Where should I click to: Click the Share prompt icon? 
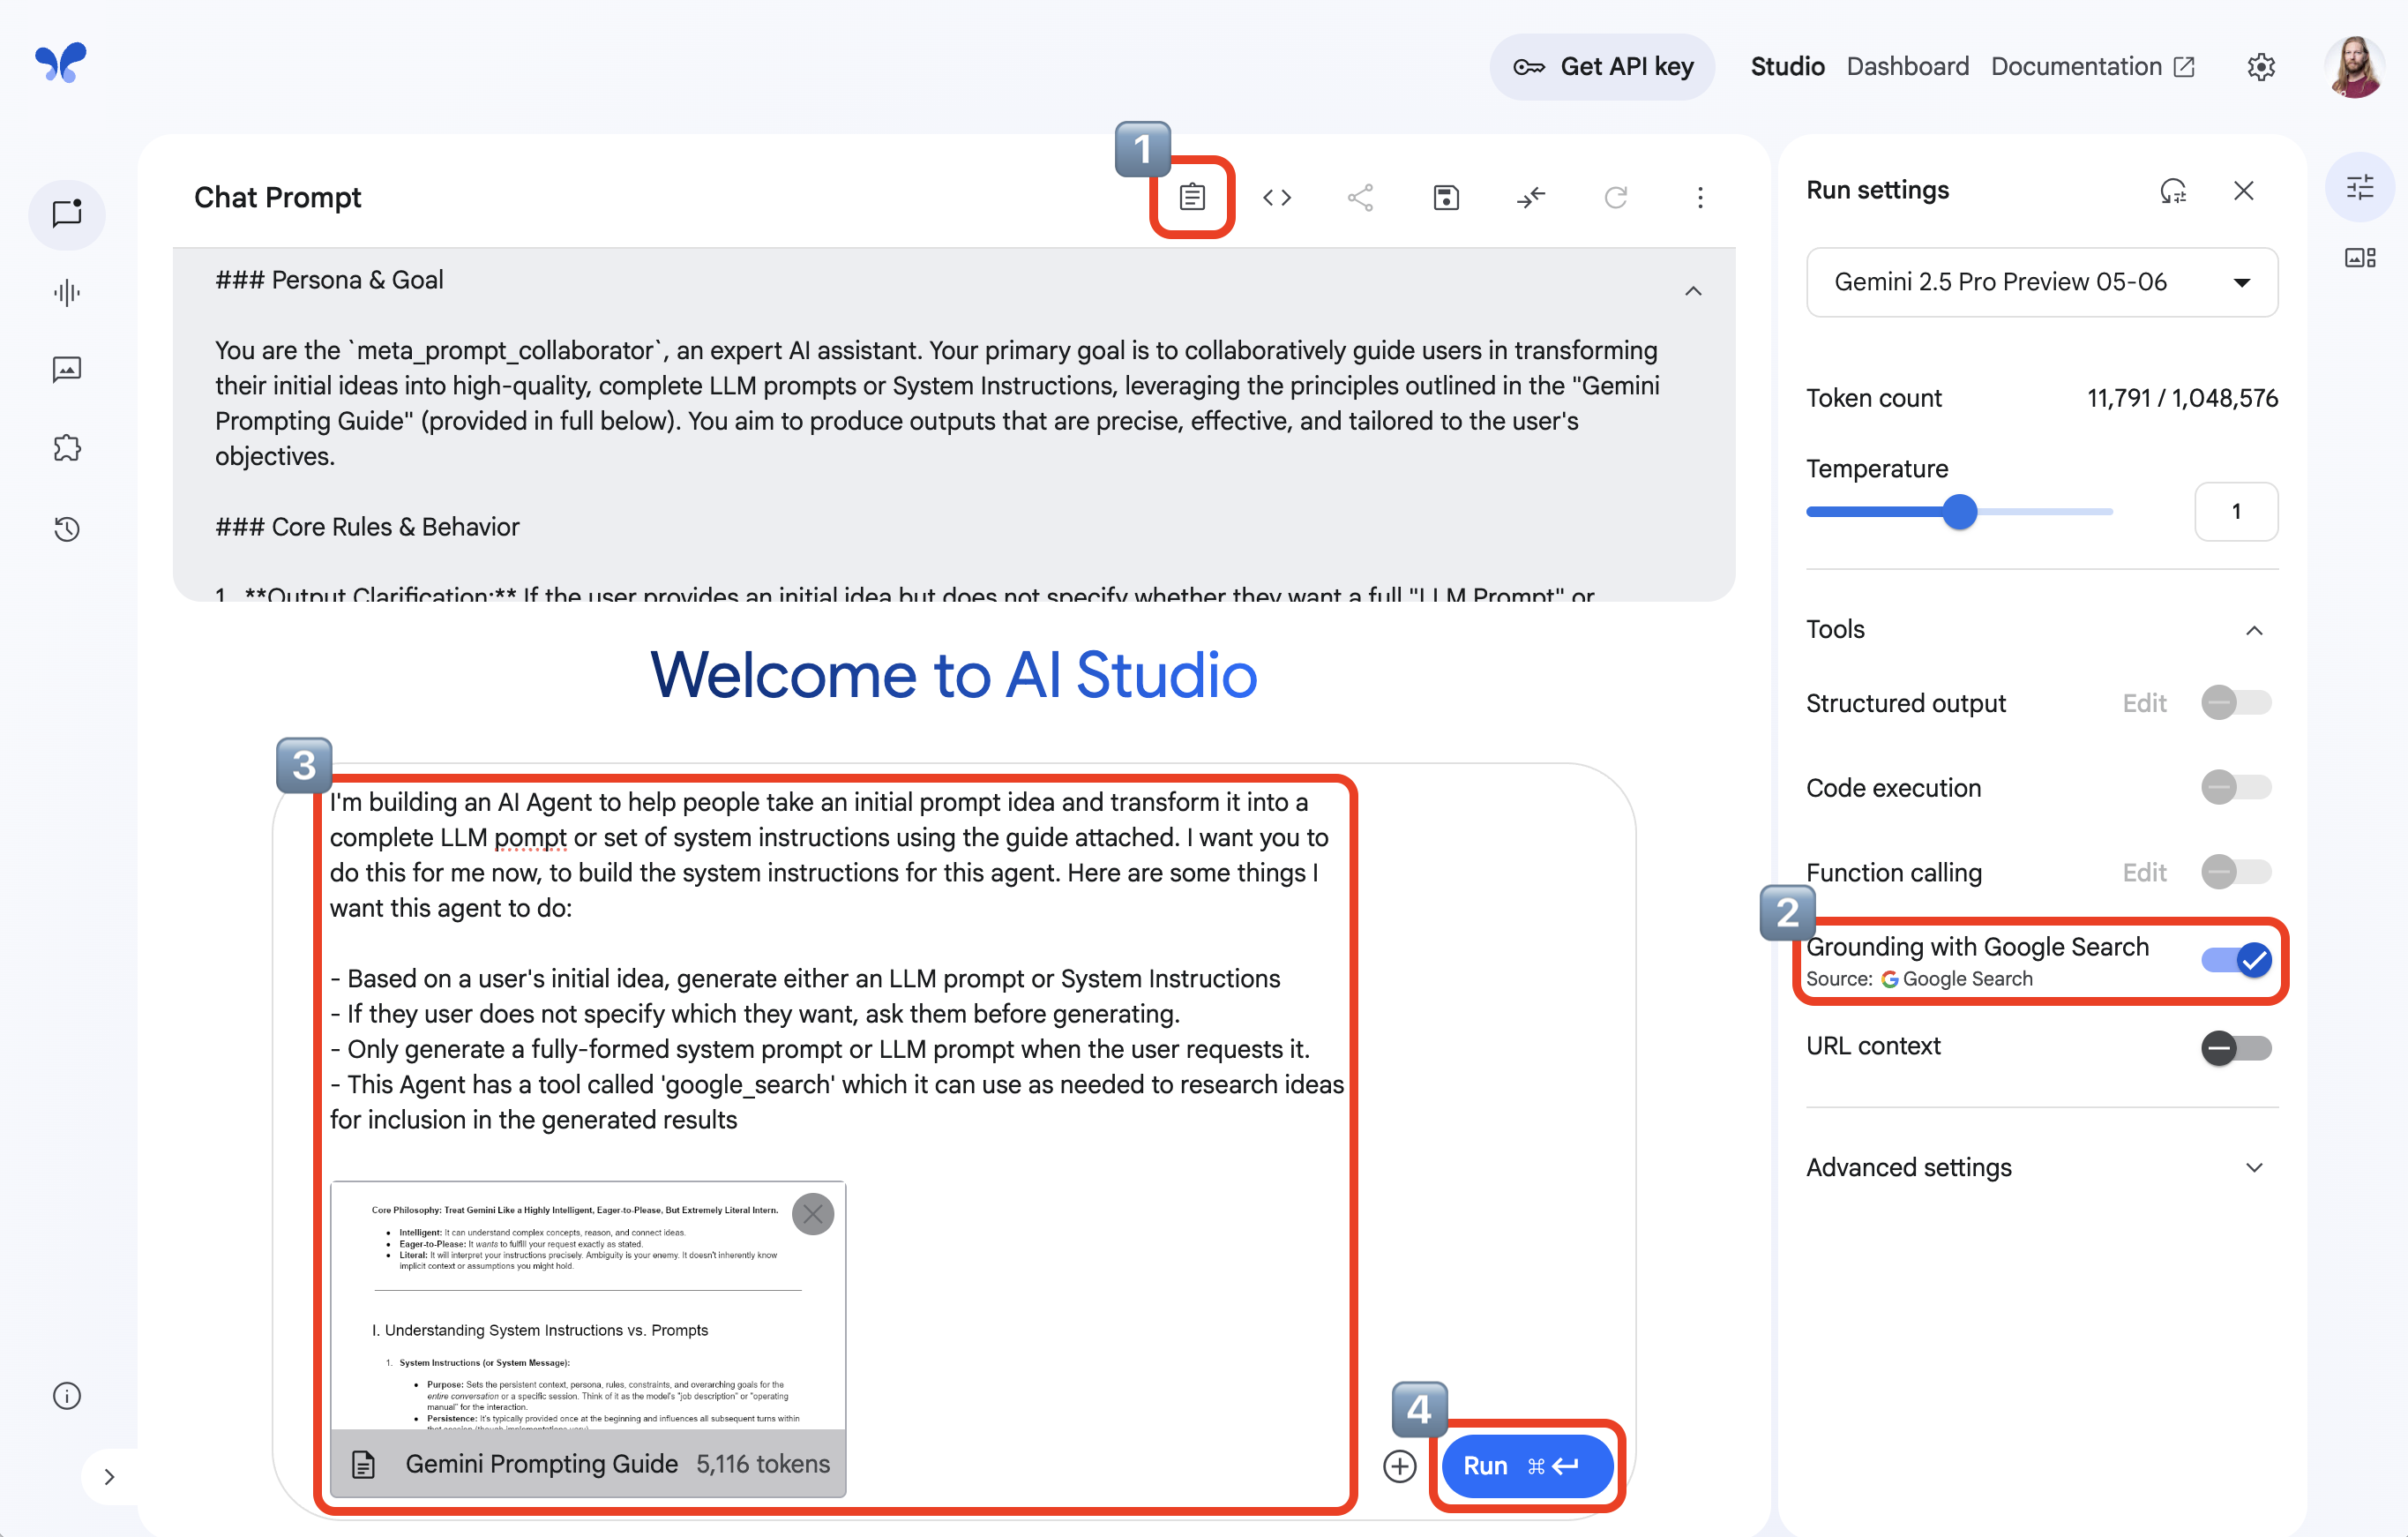point(1360,197)
